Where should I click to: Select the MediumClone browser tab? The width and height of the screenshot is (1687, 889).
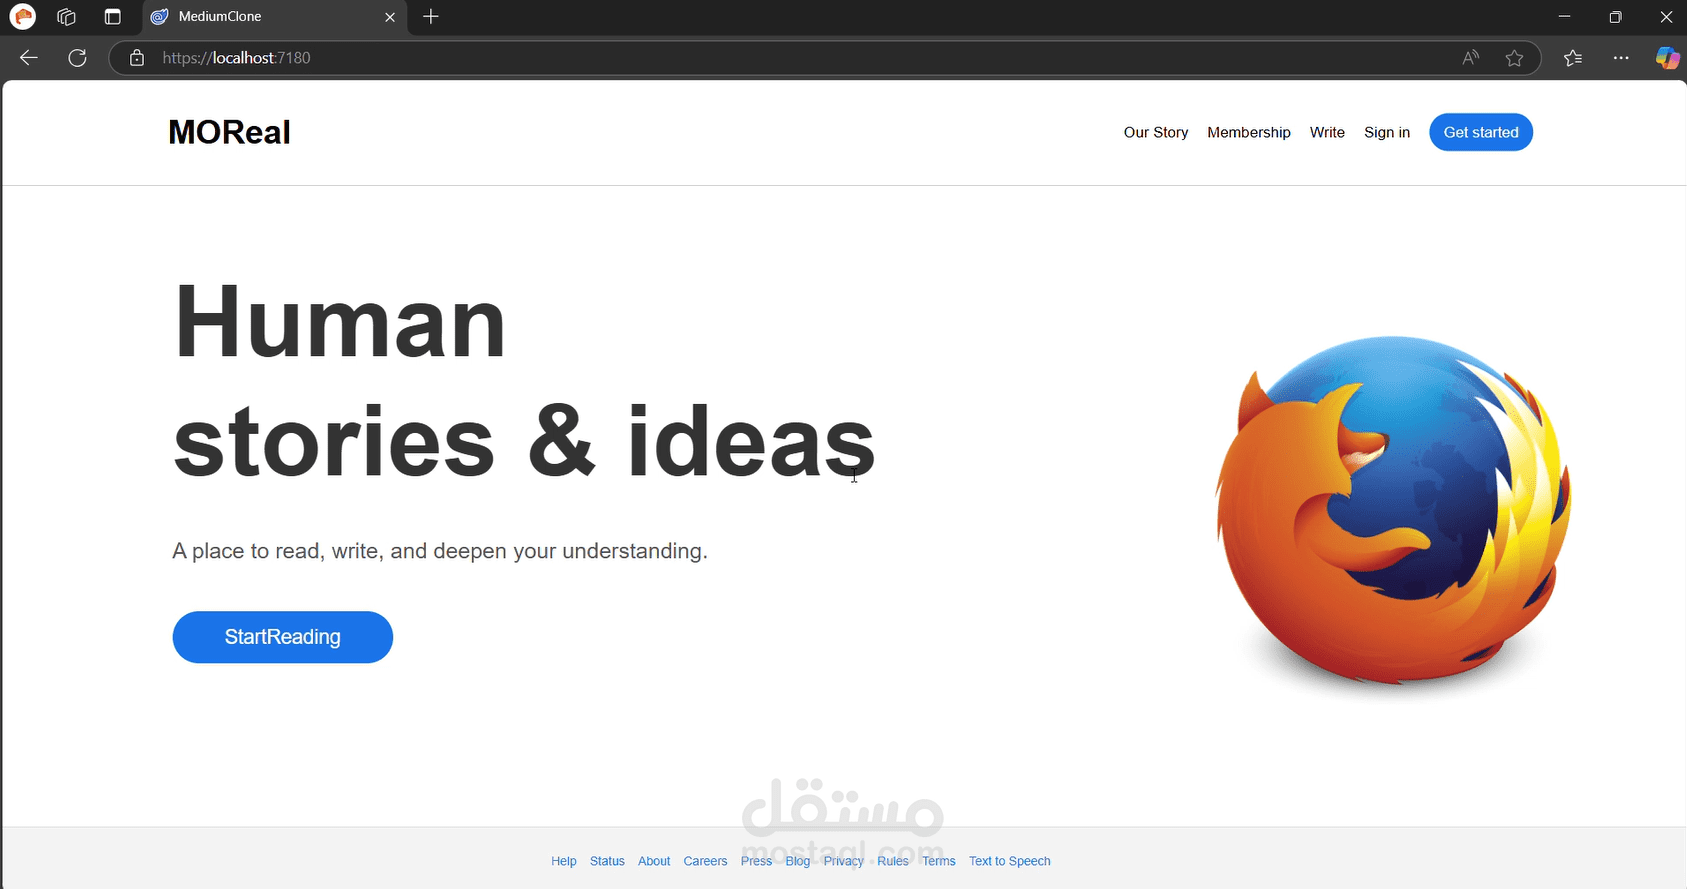click(274, 17)
